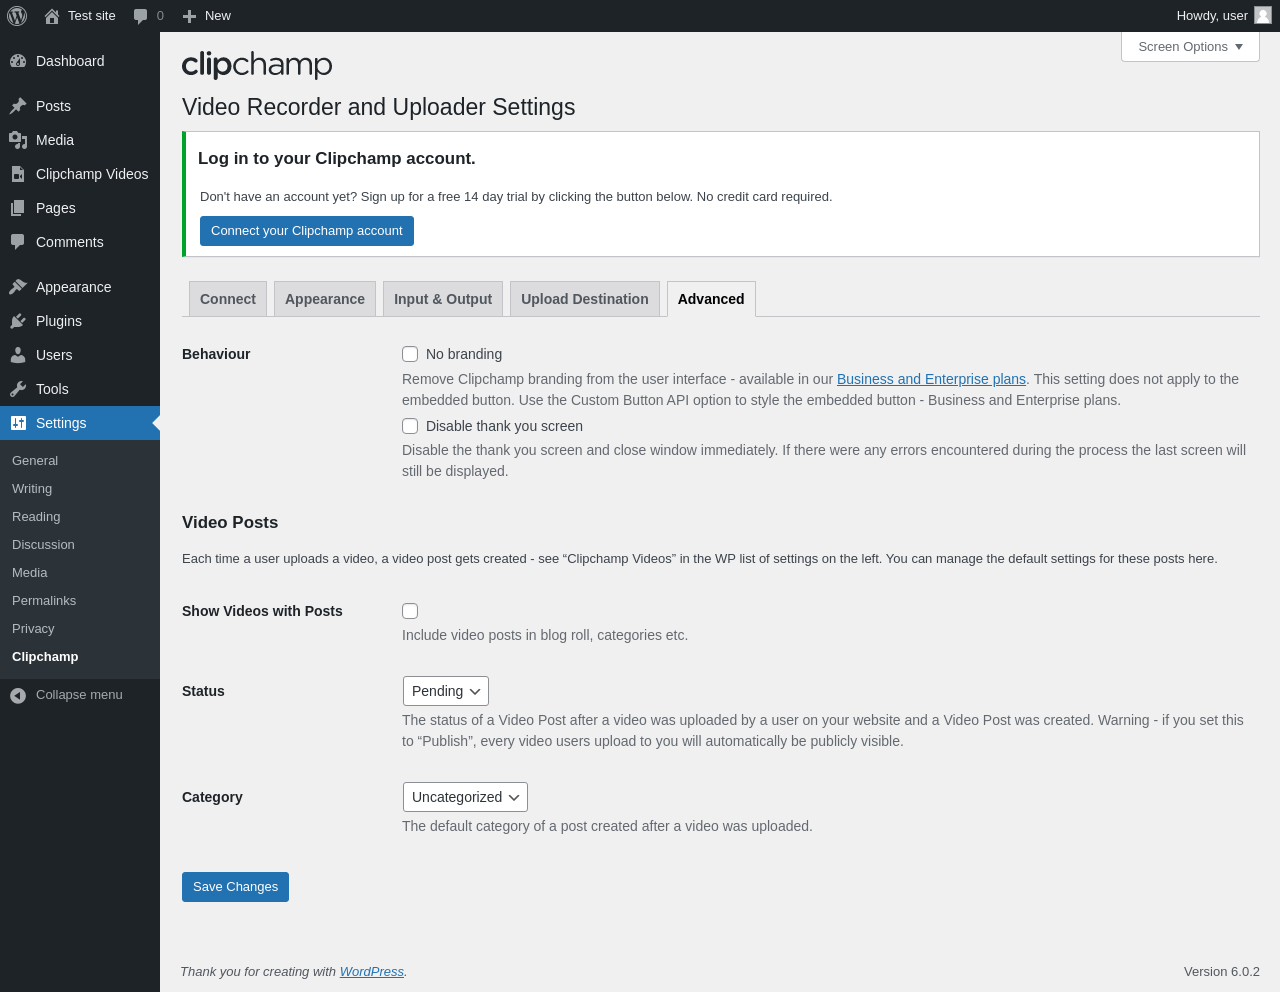Open Dashboard menu label
This screenshot has width=1280, height=992.
(70, 61)
